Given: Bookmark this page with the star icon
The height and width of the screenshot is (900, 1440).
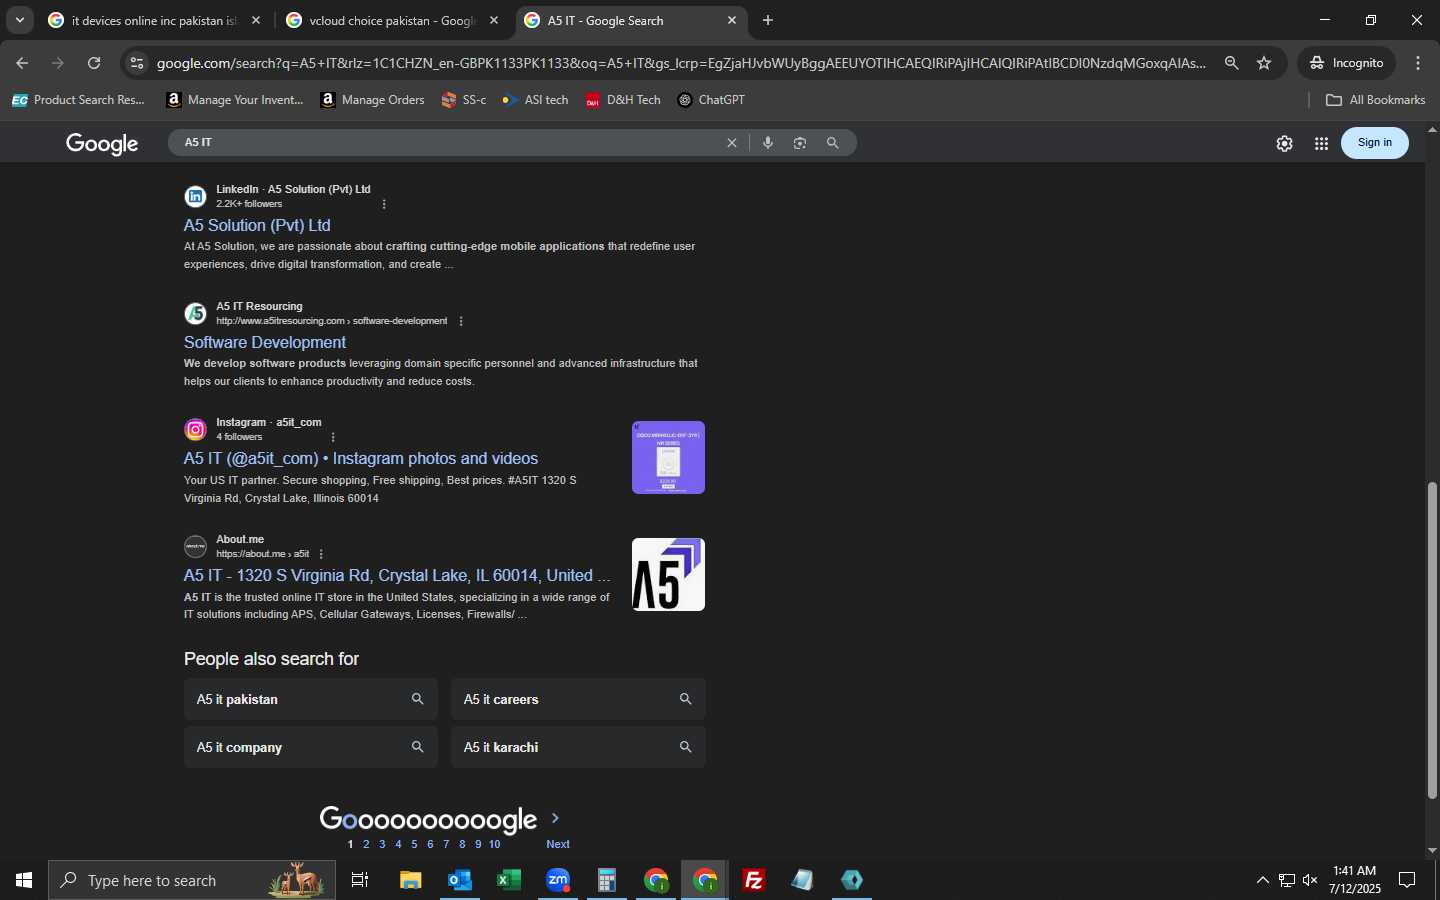Looking at the screenshot, I should (x=1264, y=63).
